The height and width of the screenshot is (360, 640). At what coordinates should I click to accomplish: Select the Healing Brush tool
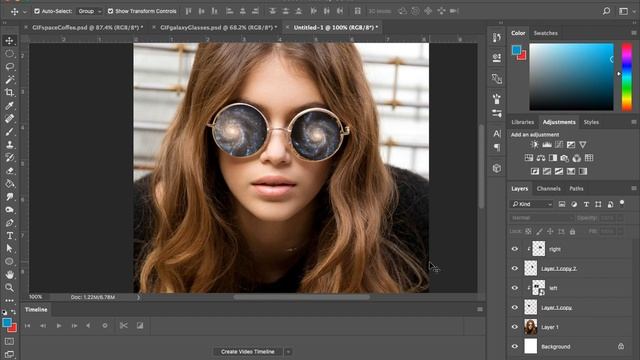tap(9, 119)
